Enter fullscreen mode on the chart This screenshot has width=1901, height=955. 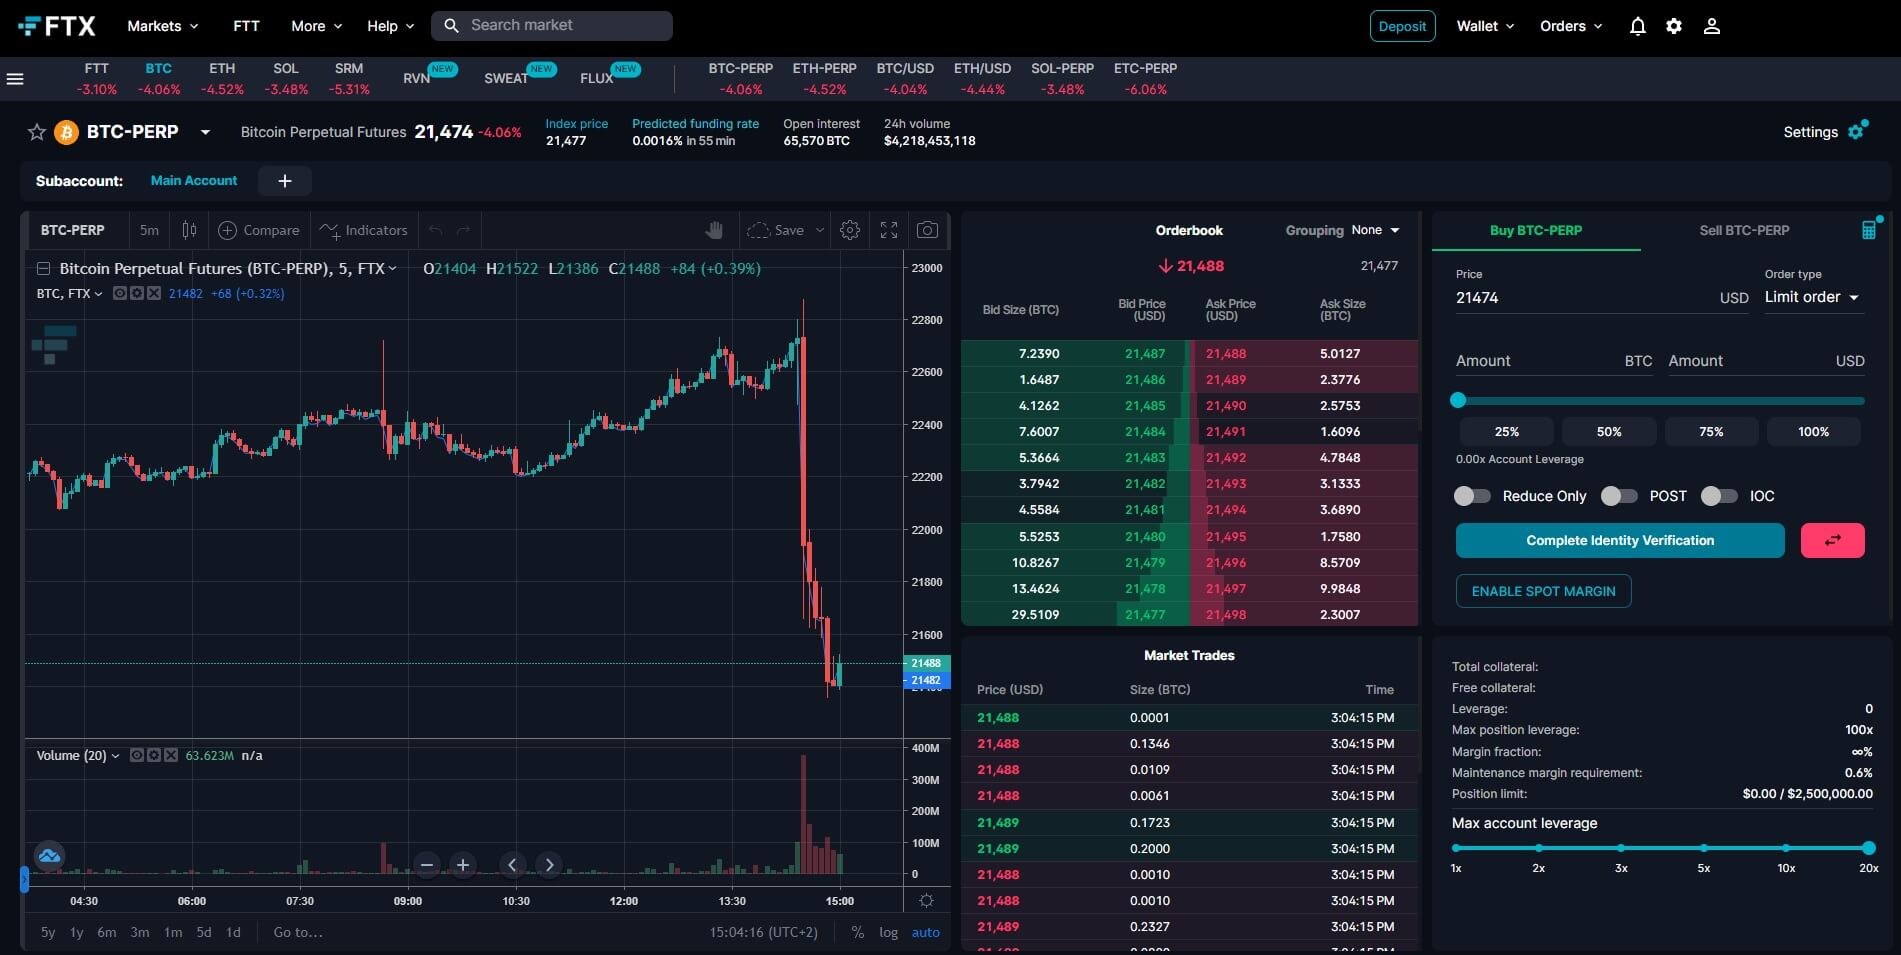tap(888, 230)
